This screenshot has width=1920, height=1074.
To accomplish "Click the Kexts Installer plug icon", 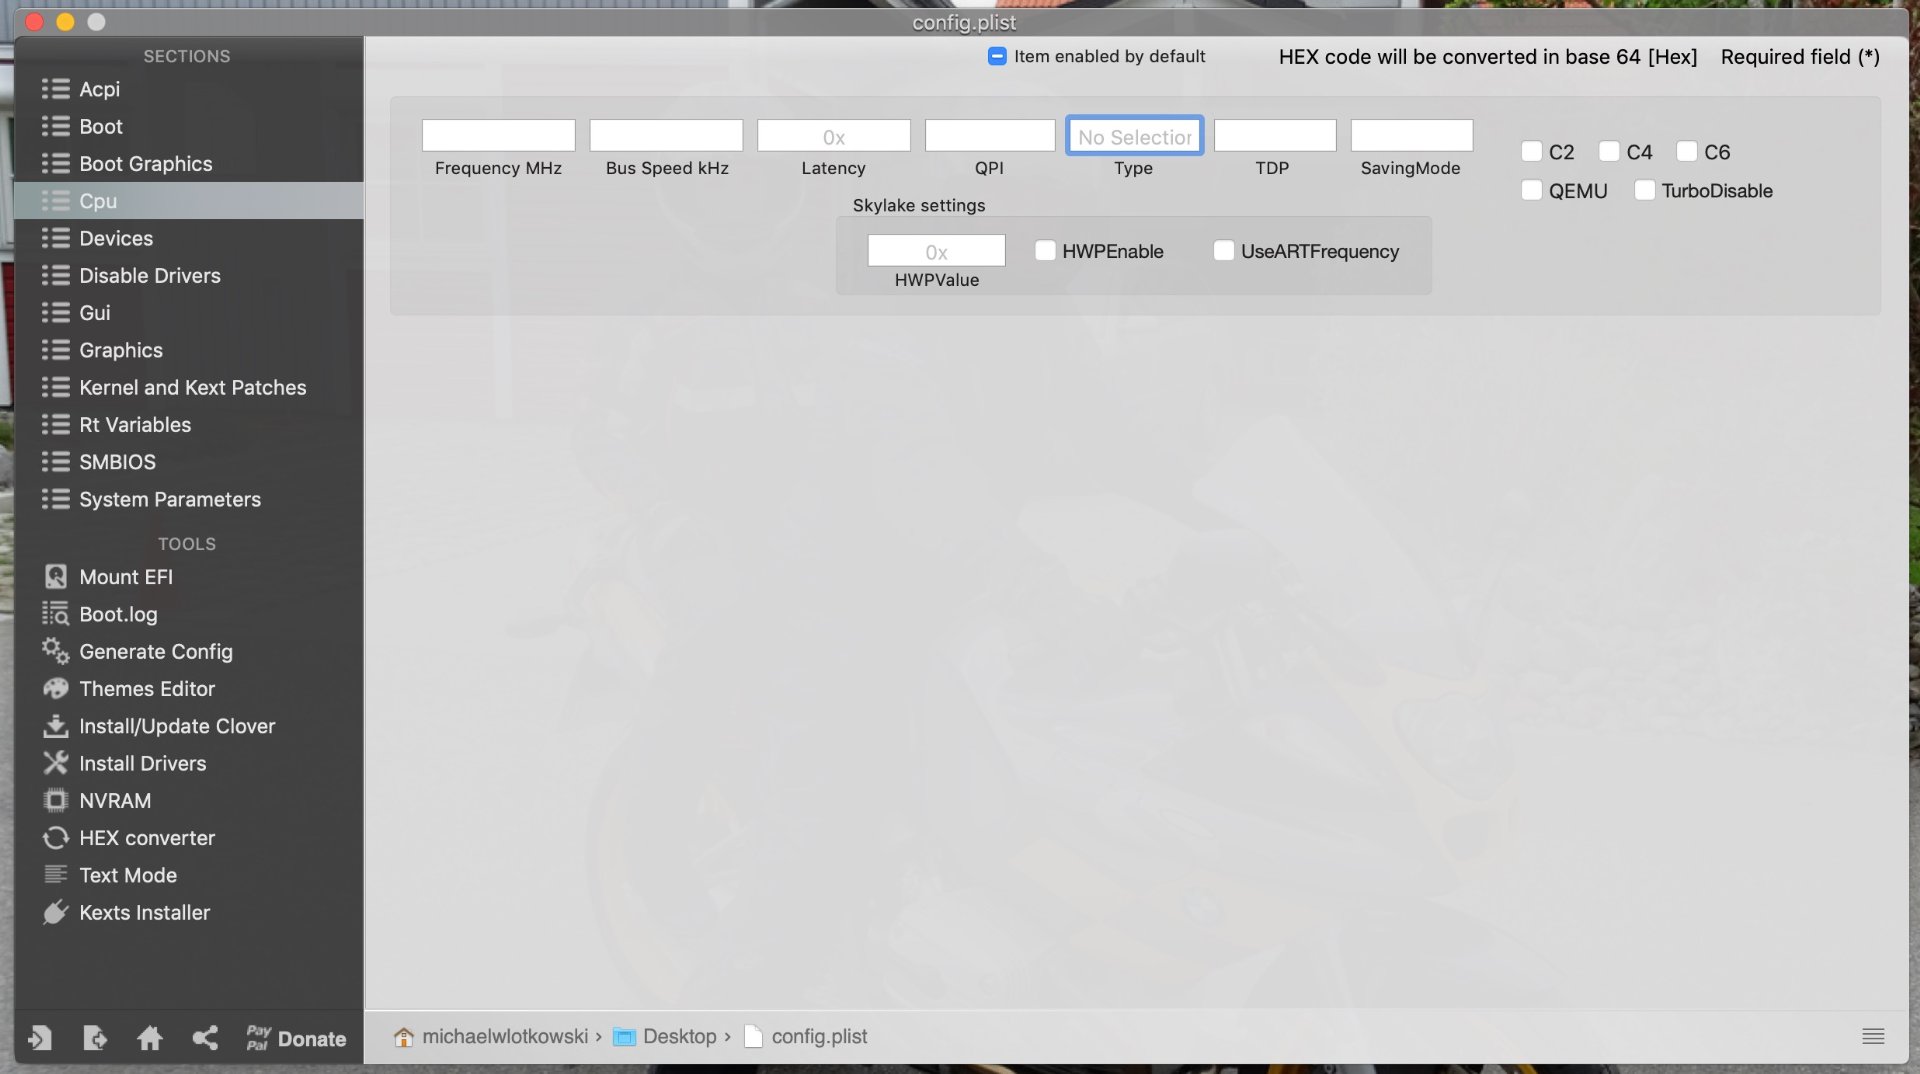I will [56, 912].
